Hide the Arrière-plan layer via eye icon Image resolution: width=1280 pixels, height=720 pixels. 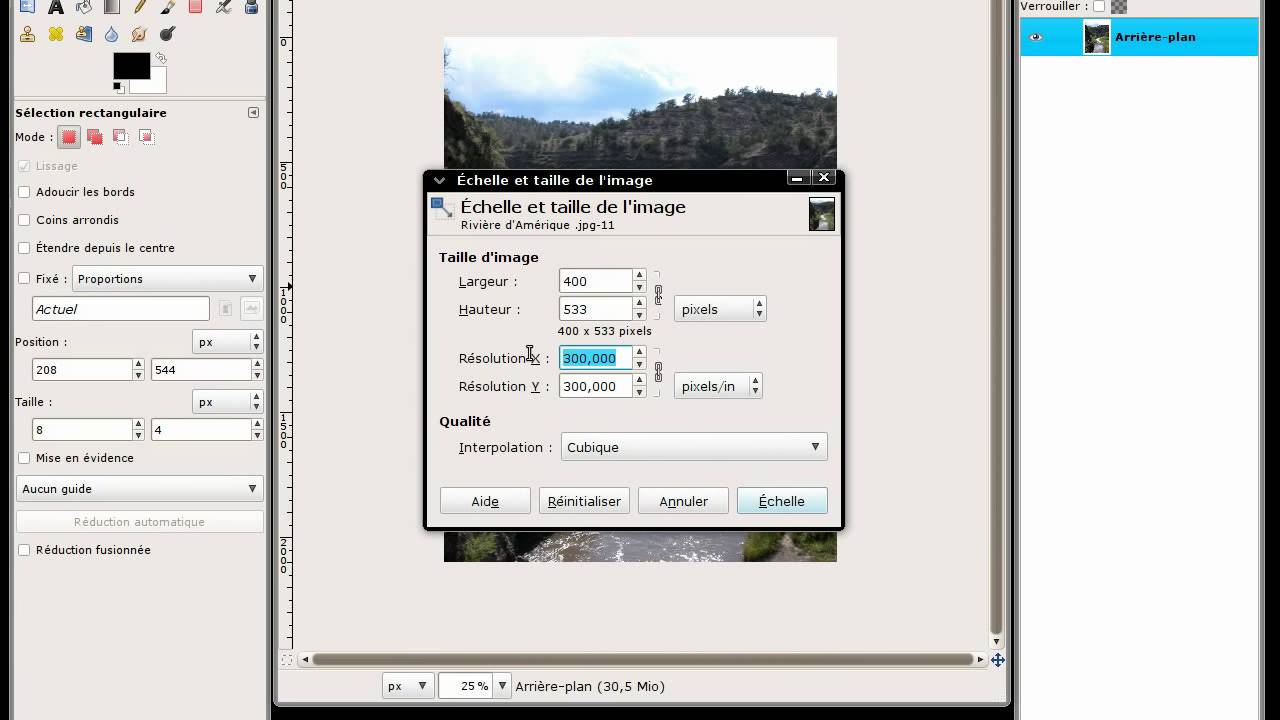1035,37
